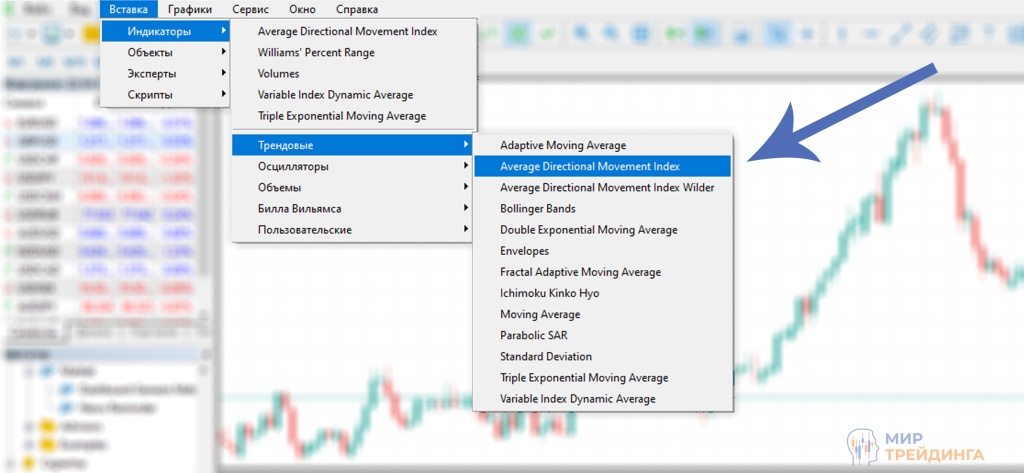
Task: Expand the Эксперты submenu
Action: click(x=152, y=73)
